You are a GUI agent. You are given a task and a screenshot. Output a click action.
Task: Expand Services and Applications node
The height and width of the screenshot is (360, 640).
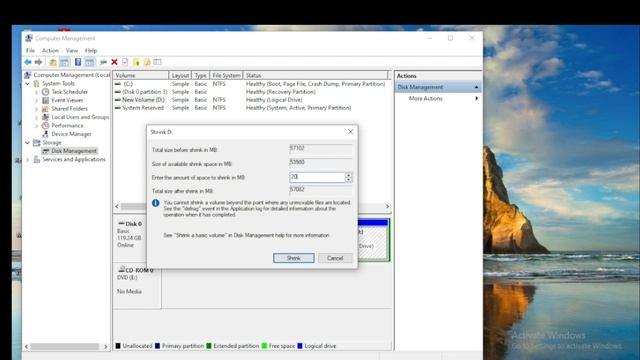(28, 160)
